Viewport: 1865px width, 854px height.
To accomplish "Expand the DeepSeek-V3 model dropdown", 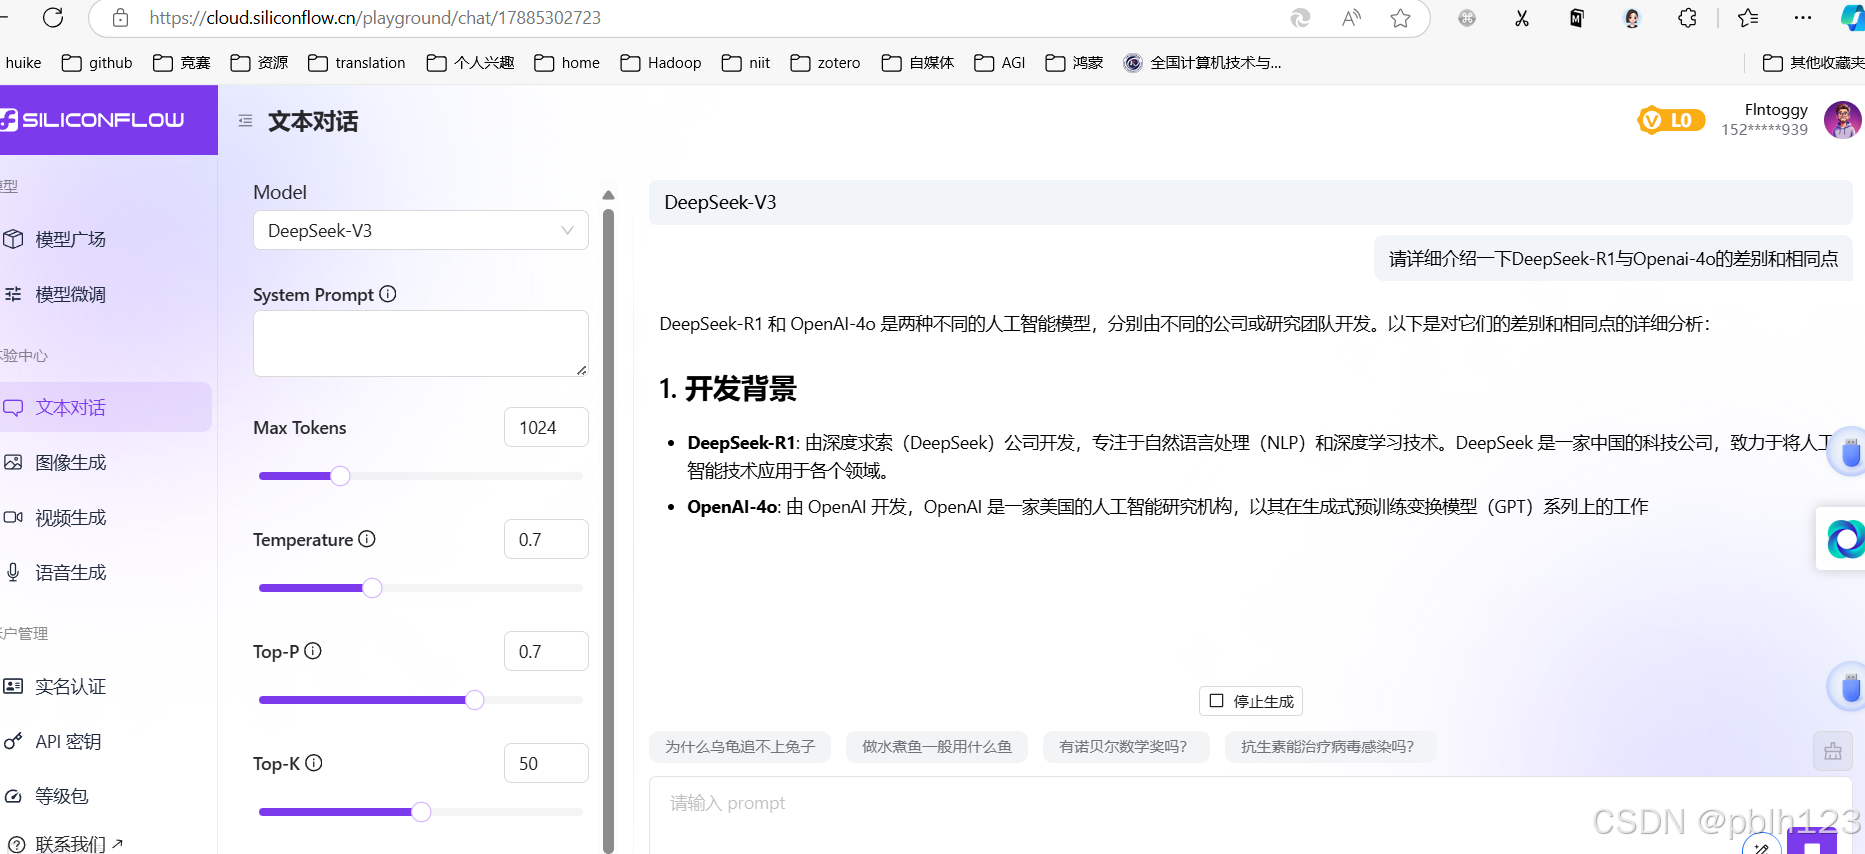I will tap(421, 231).
